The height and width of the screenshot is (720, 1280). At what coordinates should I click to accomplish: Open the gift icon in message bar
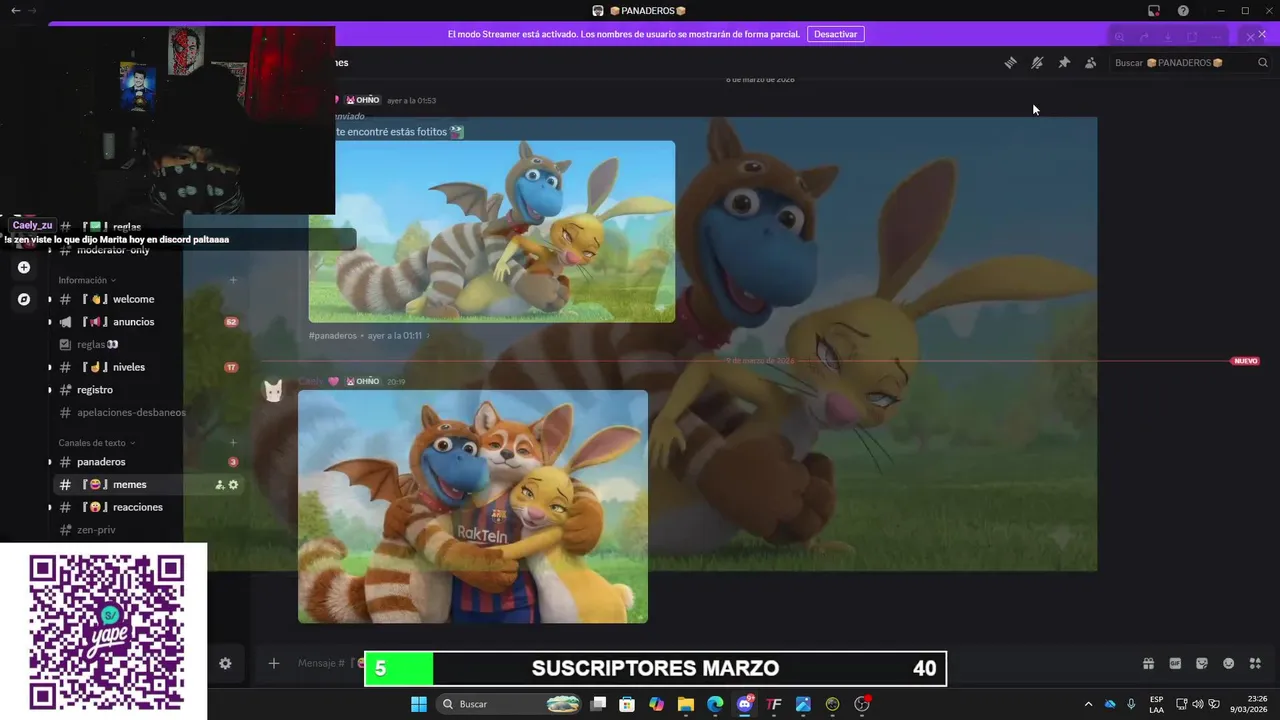tap(1149, 663)
